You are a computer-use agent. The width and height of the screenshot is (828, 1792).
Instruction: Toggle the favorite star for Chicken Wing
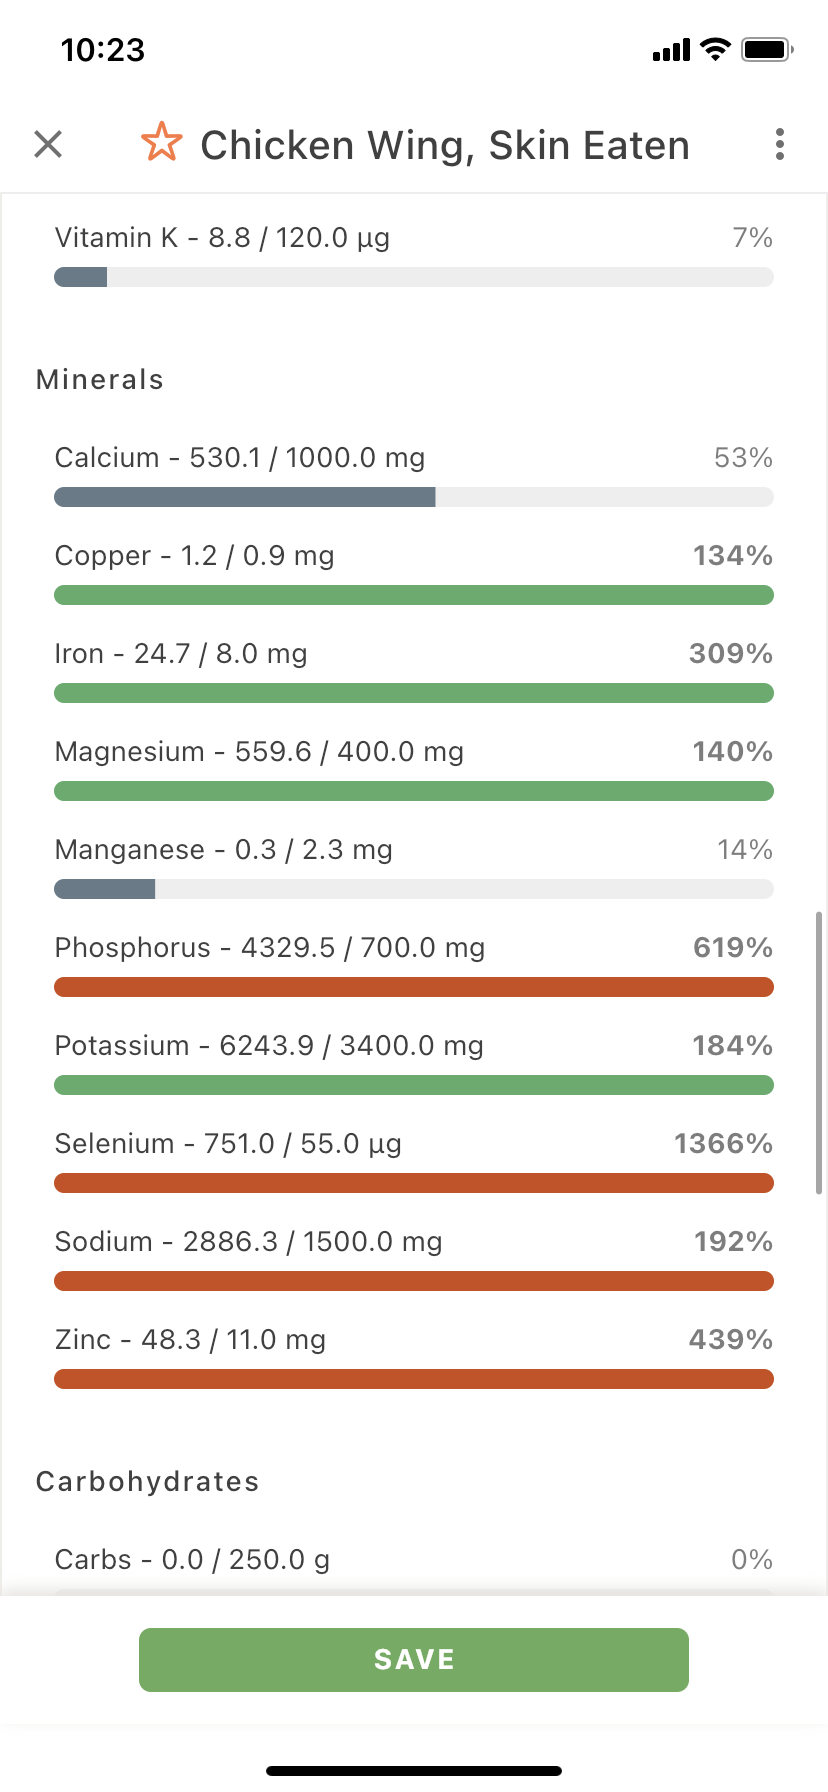pos(161,142)
